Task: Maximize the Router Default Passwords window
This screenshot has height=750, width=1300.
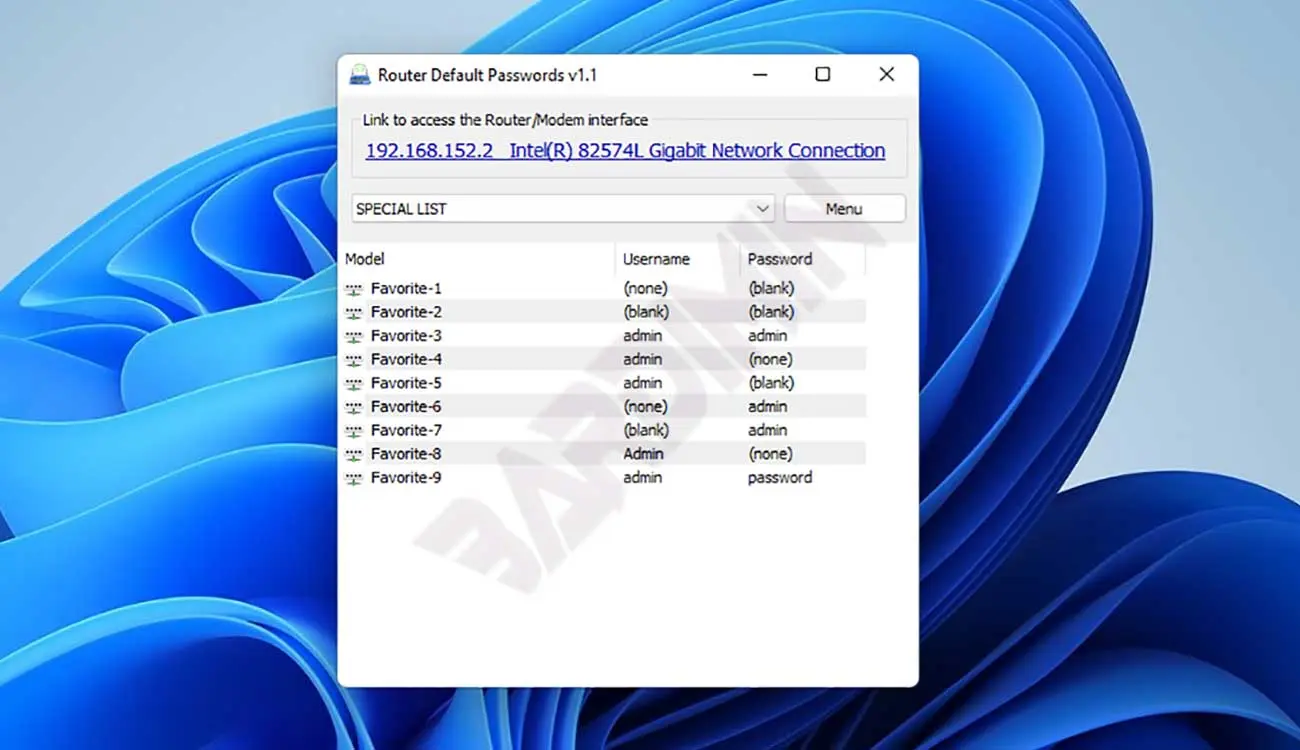Action: pos(822,74)
